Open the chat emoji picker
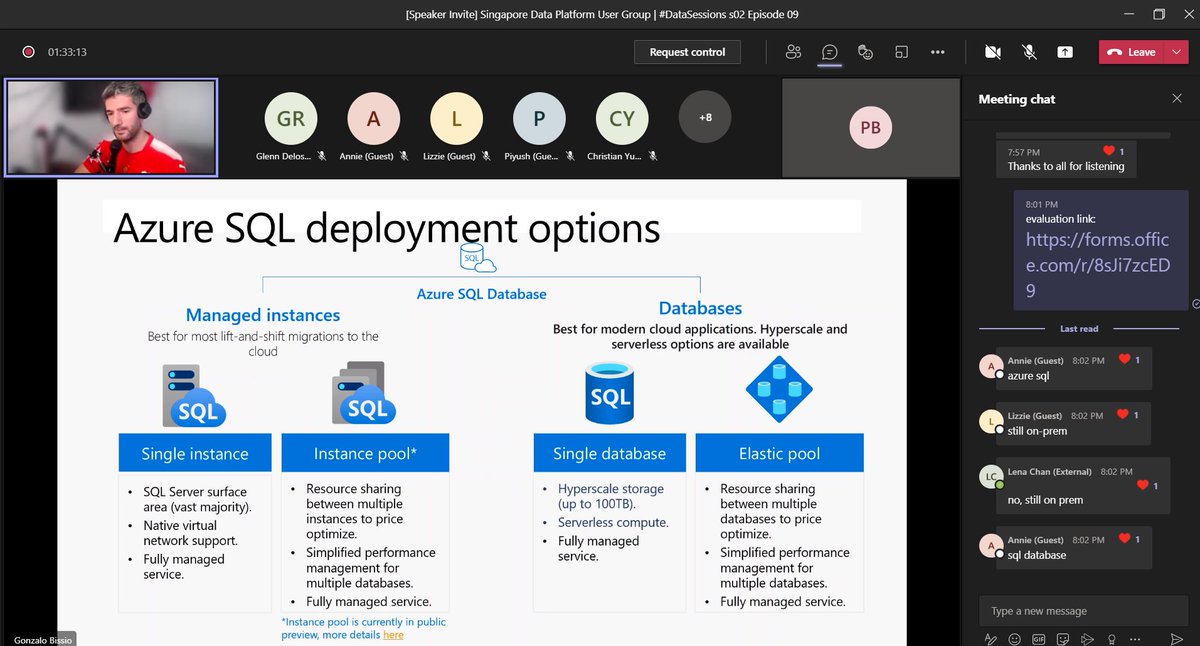1200x646 pixels. 1015,638
